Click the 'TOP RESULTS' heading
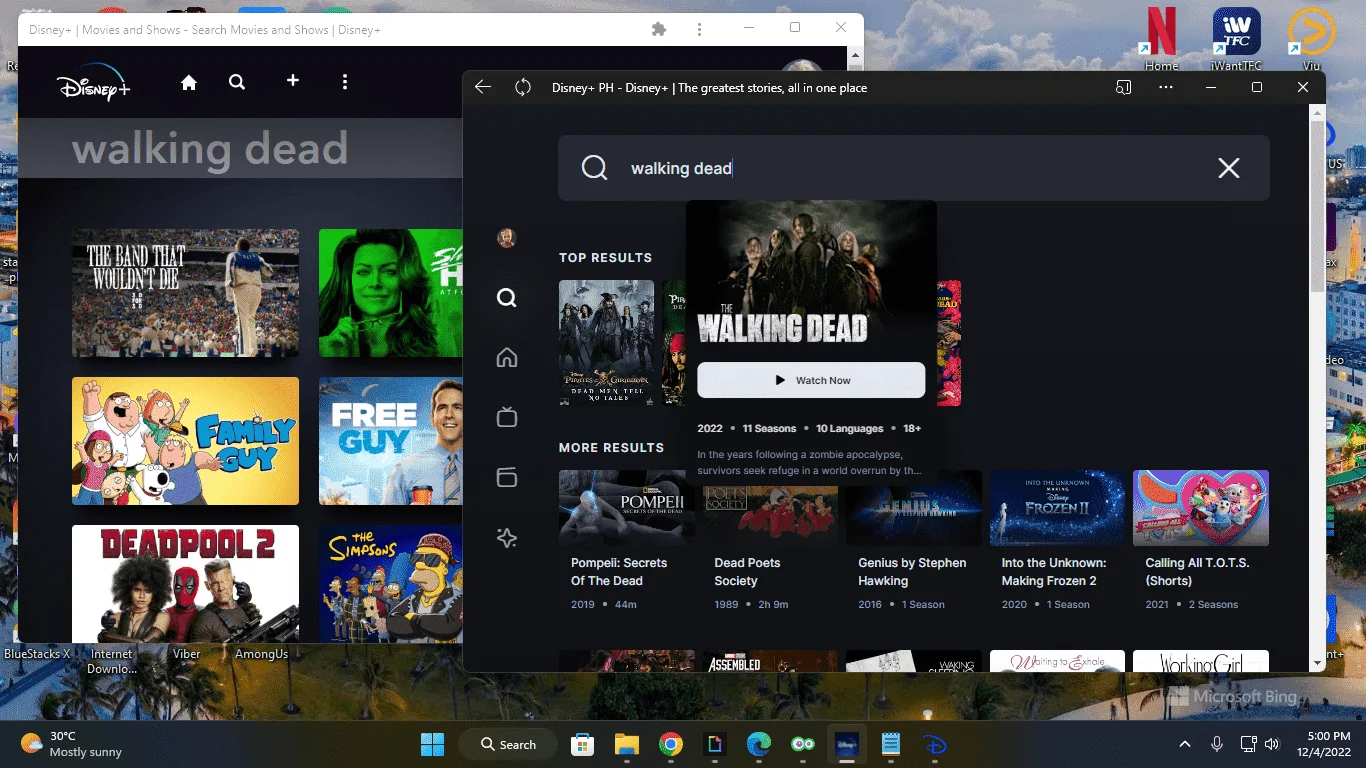 pos(605,258)
